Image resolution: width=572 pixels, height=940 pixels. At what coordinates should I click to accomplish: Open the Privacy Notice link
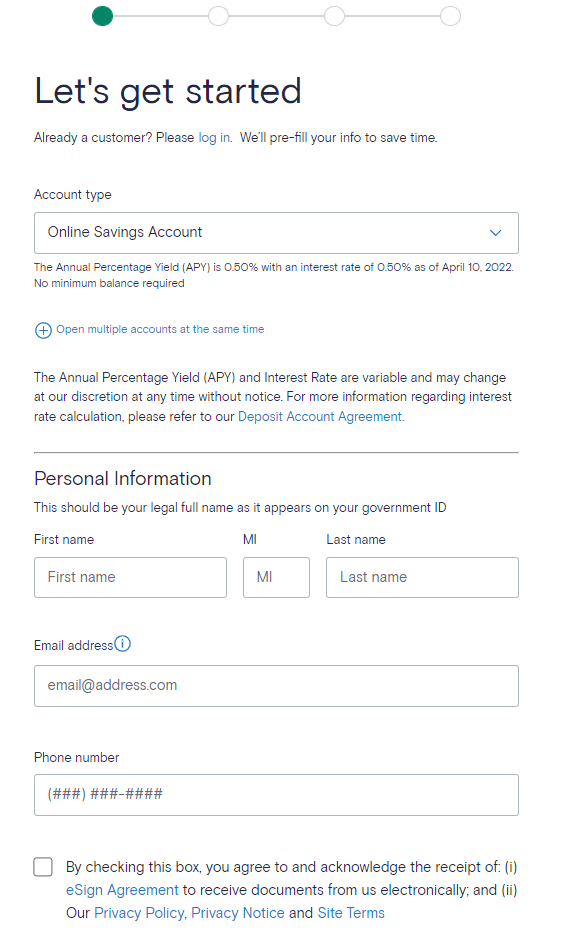[x=238, y=913]
